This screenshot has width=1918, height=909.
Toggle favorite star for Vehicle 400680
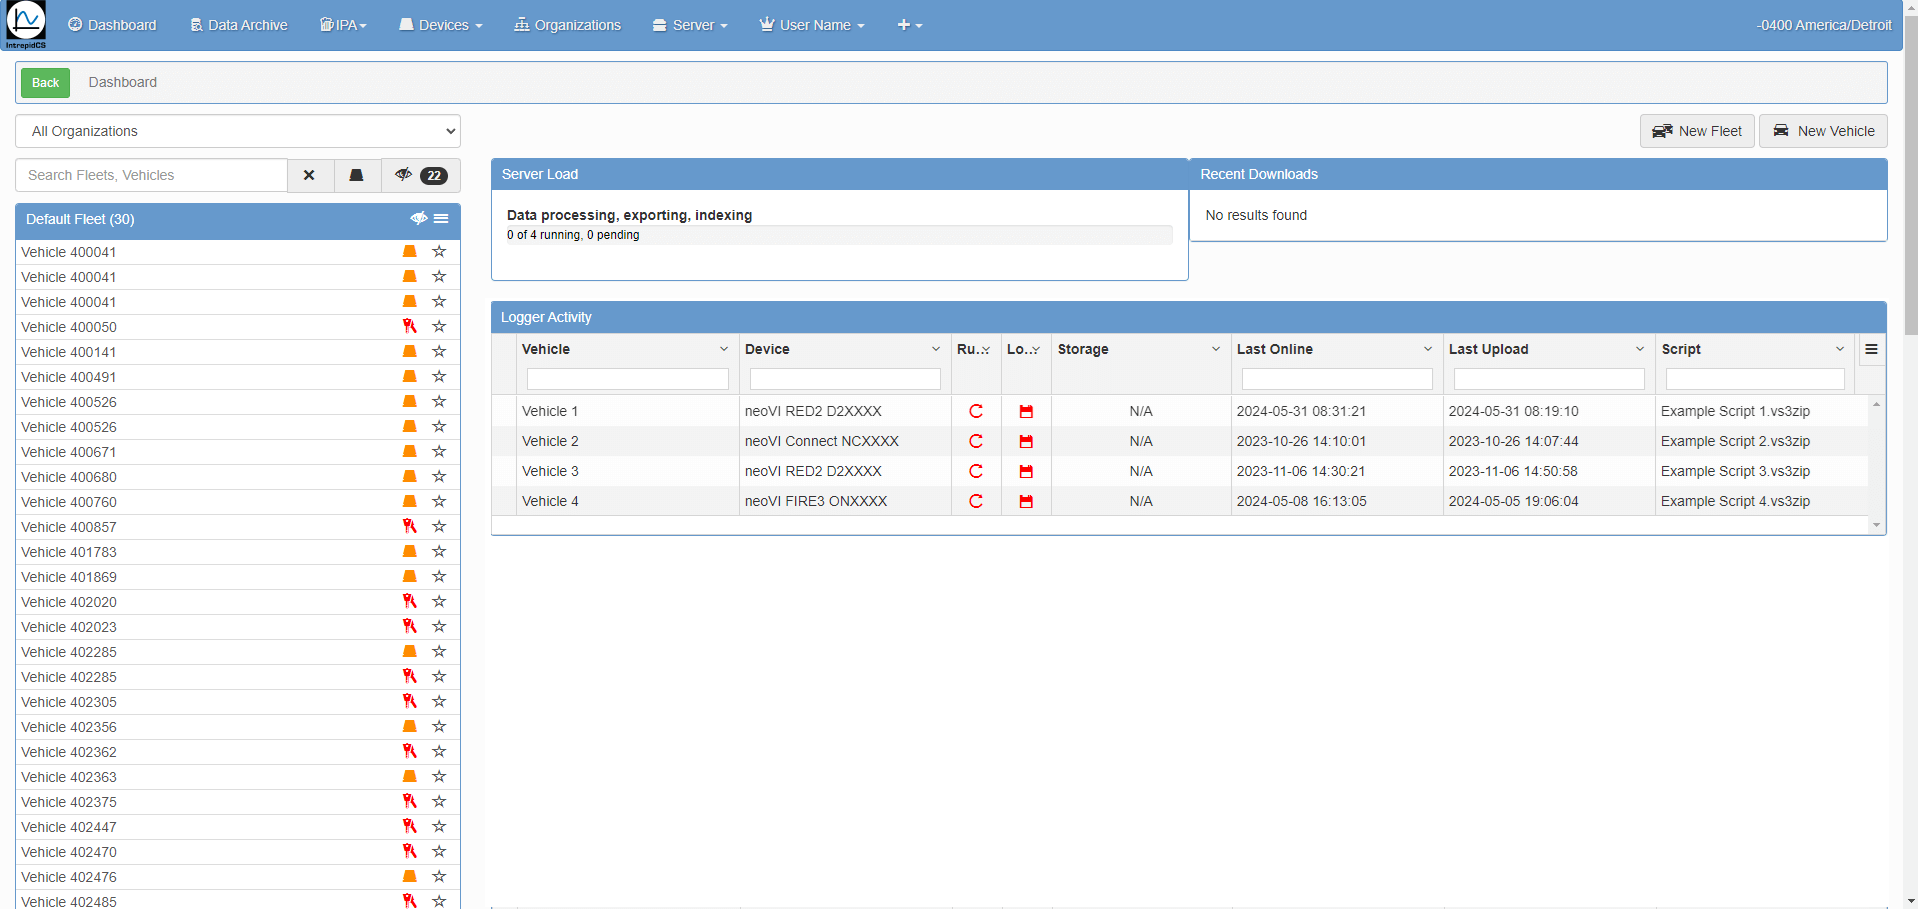coord(439,476)
